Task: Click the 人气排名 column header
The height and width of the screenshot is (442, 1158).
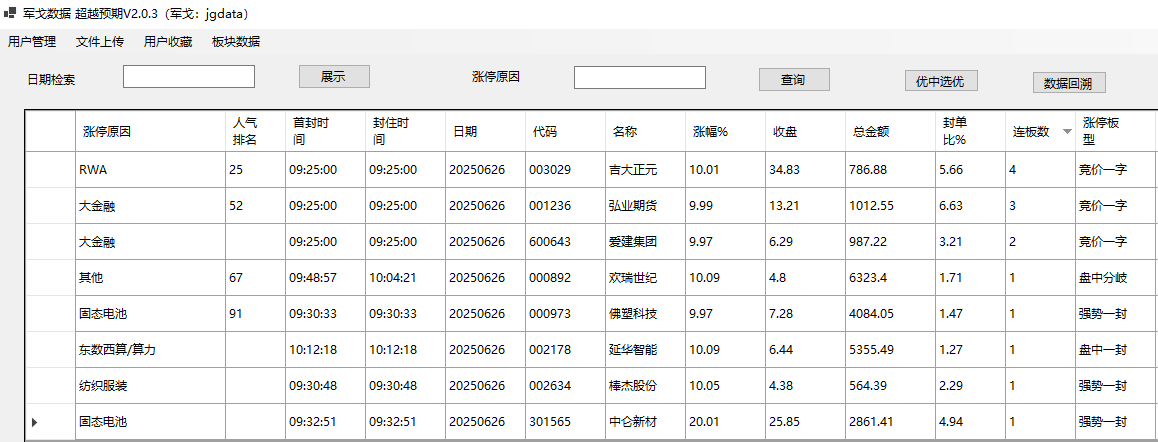Action: point(256,132)
